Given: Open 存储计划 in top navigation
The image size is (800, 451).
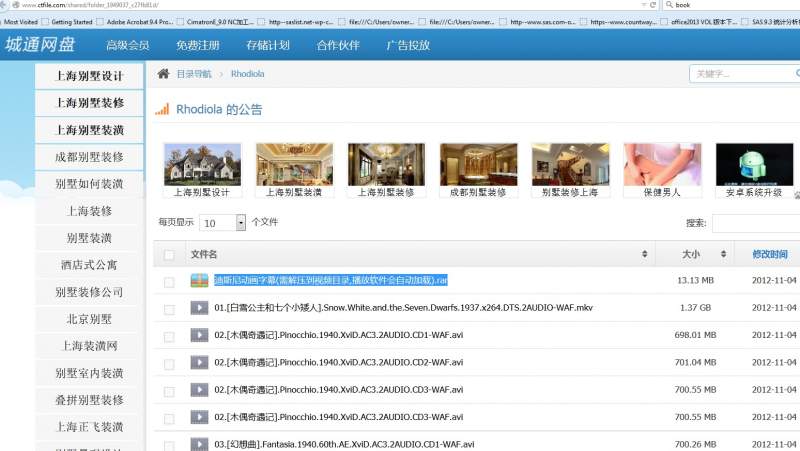Looking at the screenshot, I should tap(268, 45).
